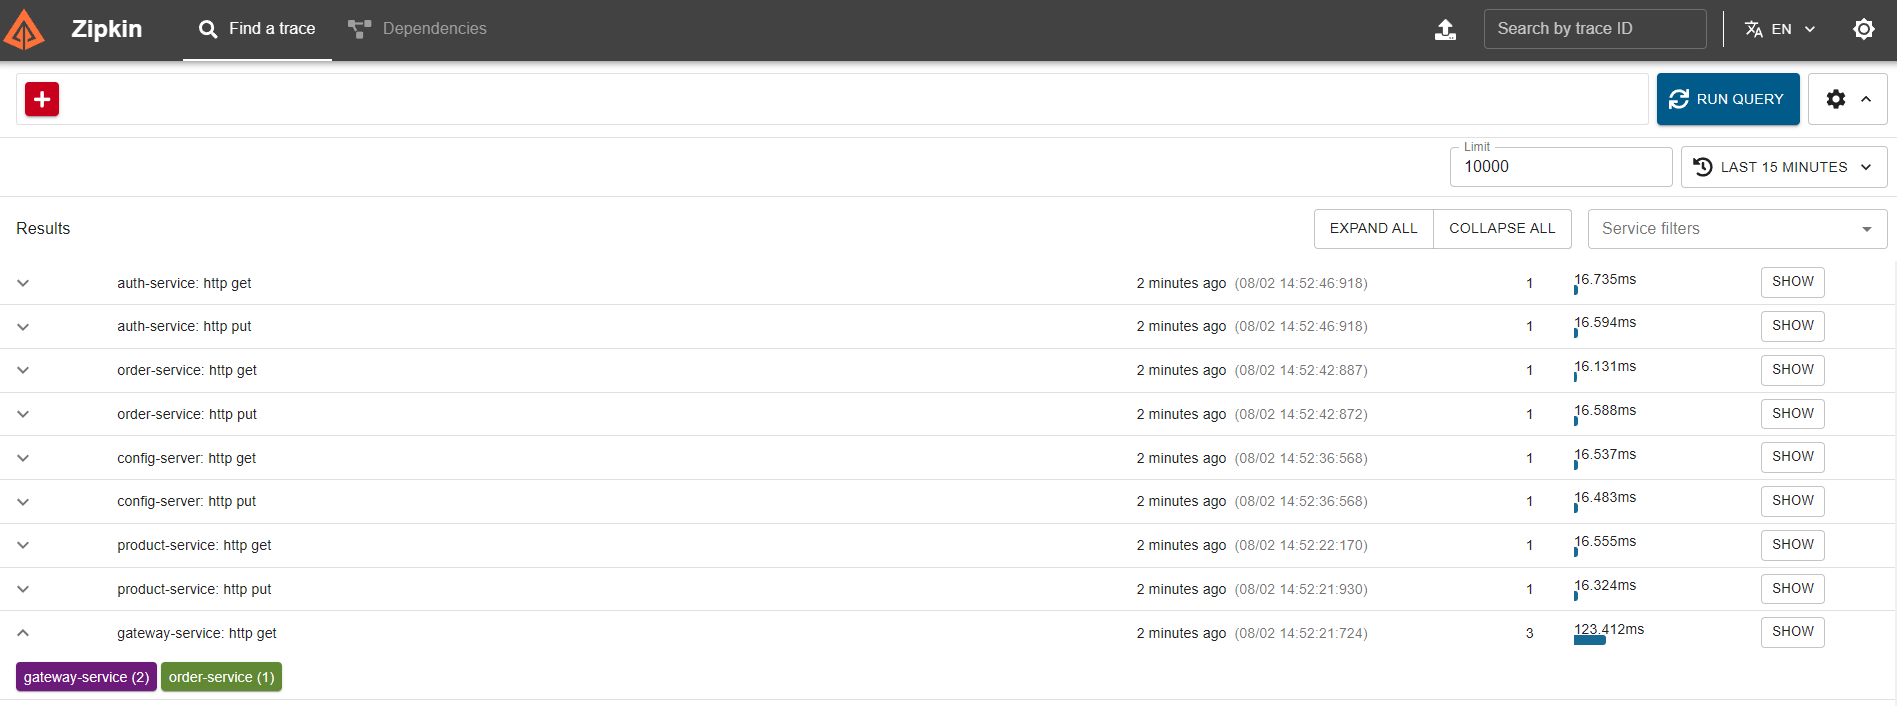Open the Find a trace tab
The image size is (1897, 706).
point(257,29)
